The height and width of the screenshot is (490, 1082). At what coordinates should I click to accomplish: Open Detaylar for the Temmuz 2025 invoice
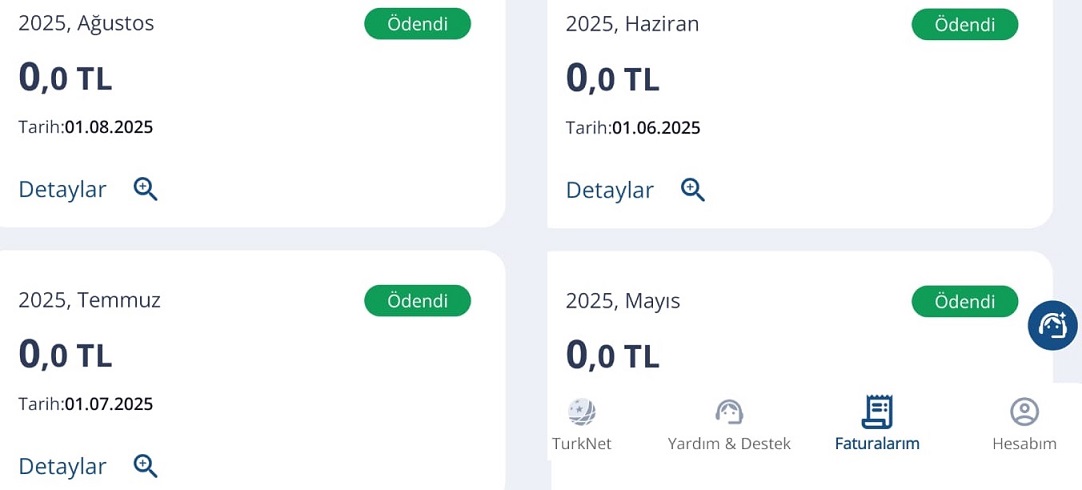[x=62, y=467]
